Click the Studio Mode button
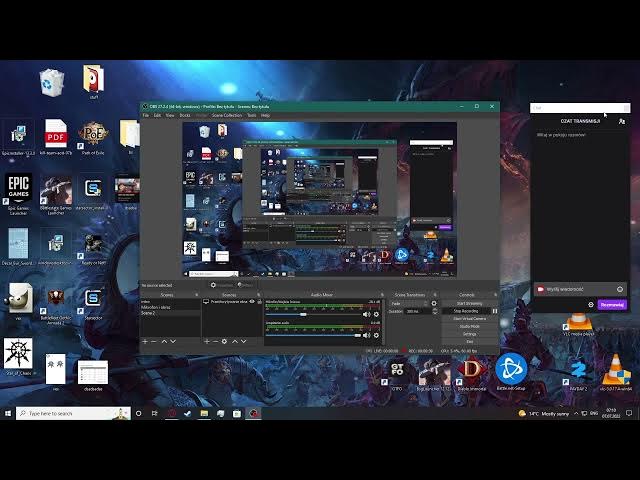This screenshot has height=480, width=640. 469,327
